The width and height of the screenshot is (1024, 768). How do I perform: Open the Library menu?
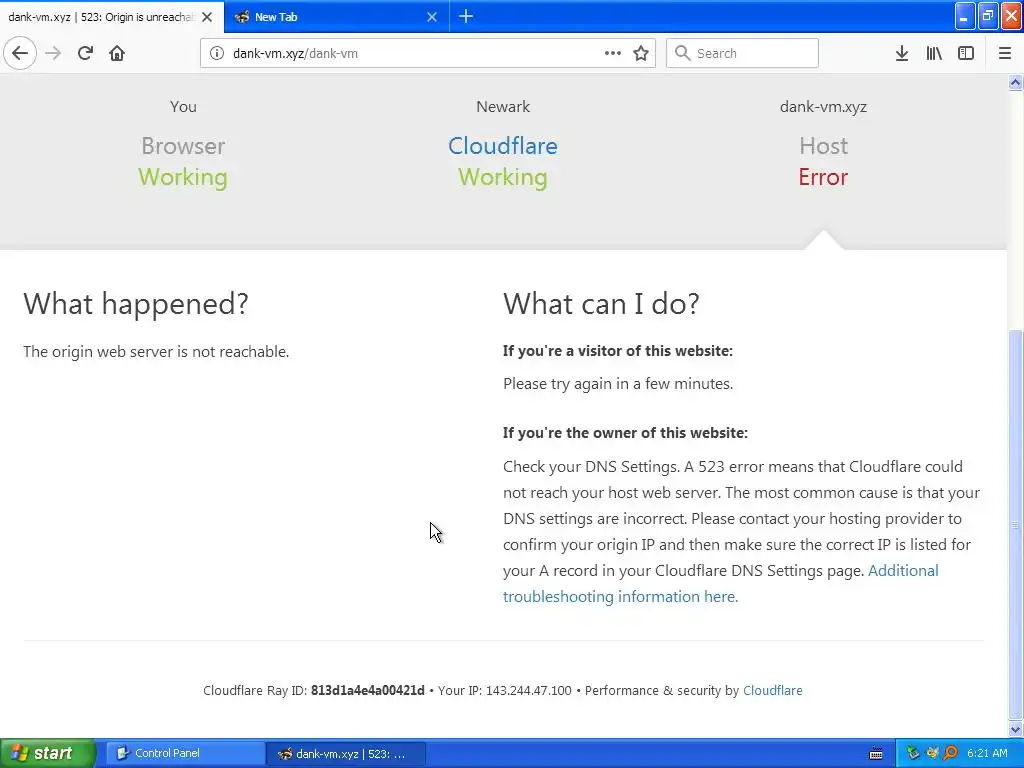934,54
